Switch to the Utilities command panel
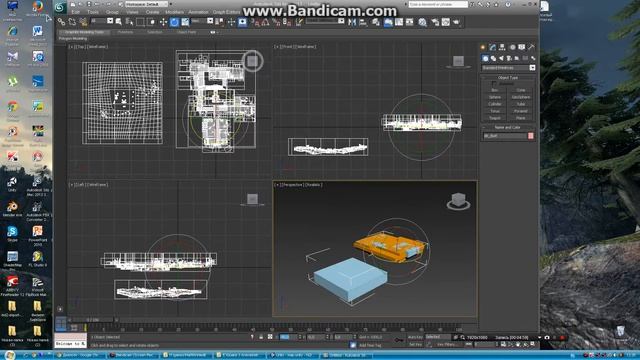Image resolution: width=640 pixels, height=360 pixels. click(531, 47)
